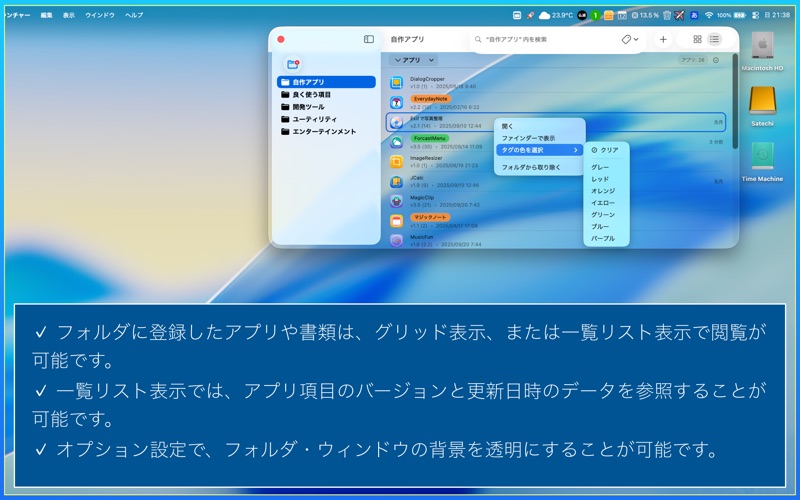Viewport: 800px width, 500px height.
Task: Select パープル tag color
Action: [x=606, y=238]
